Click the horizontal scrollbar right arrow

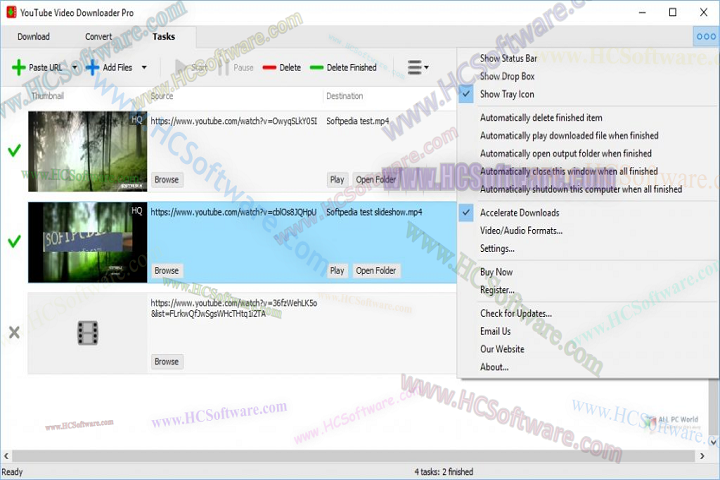[702, 456]
